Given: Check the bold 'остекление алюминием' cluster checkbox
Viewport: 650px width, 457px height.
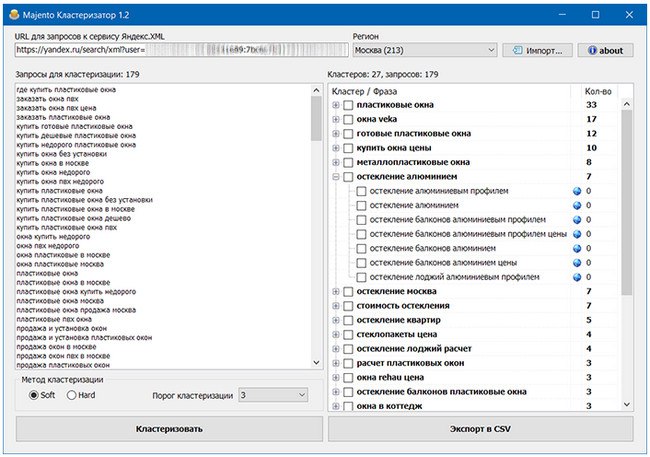Looking at the screenshot, I should tap(348, 177).
